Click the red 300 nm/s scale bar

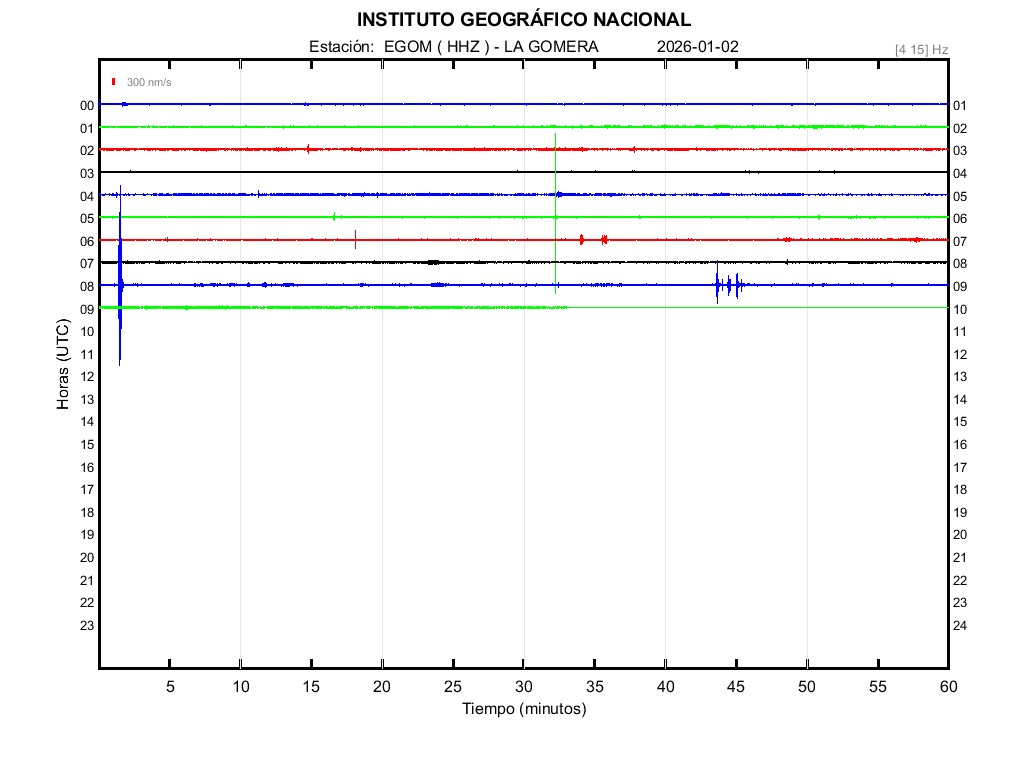[x=114, y=82]
